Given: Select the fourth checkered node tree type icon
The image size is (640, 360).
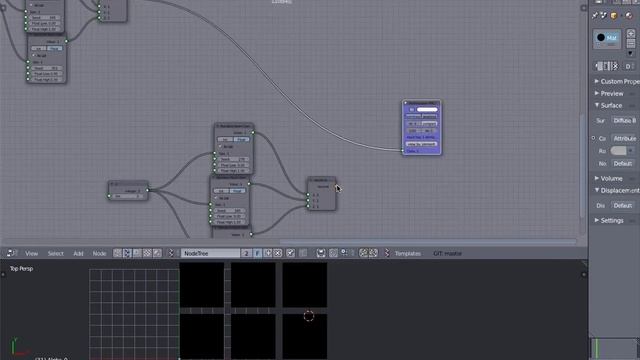Looking at the screenshot, I should pos(147,253).
